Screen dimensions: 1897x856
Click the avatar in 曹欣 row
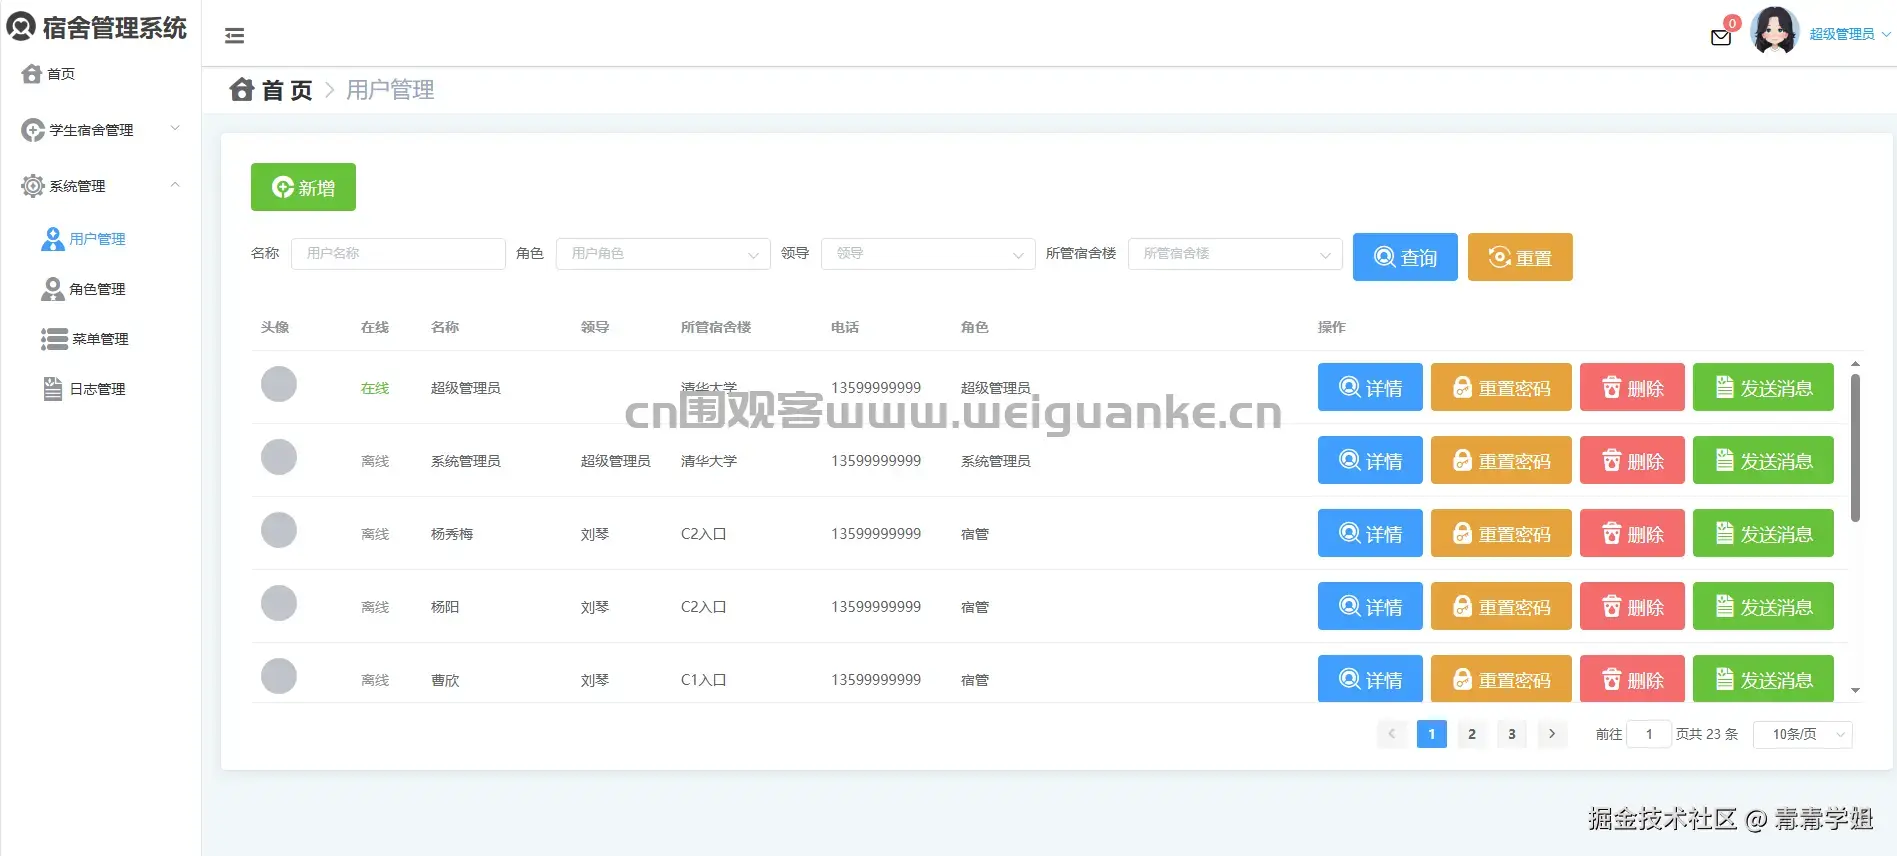[279, 676]
